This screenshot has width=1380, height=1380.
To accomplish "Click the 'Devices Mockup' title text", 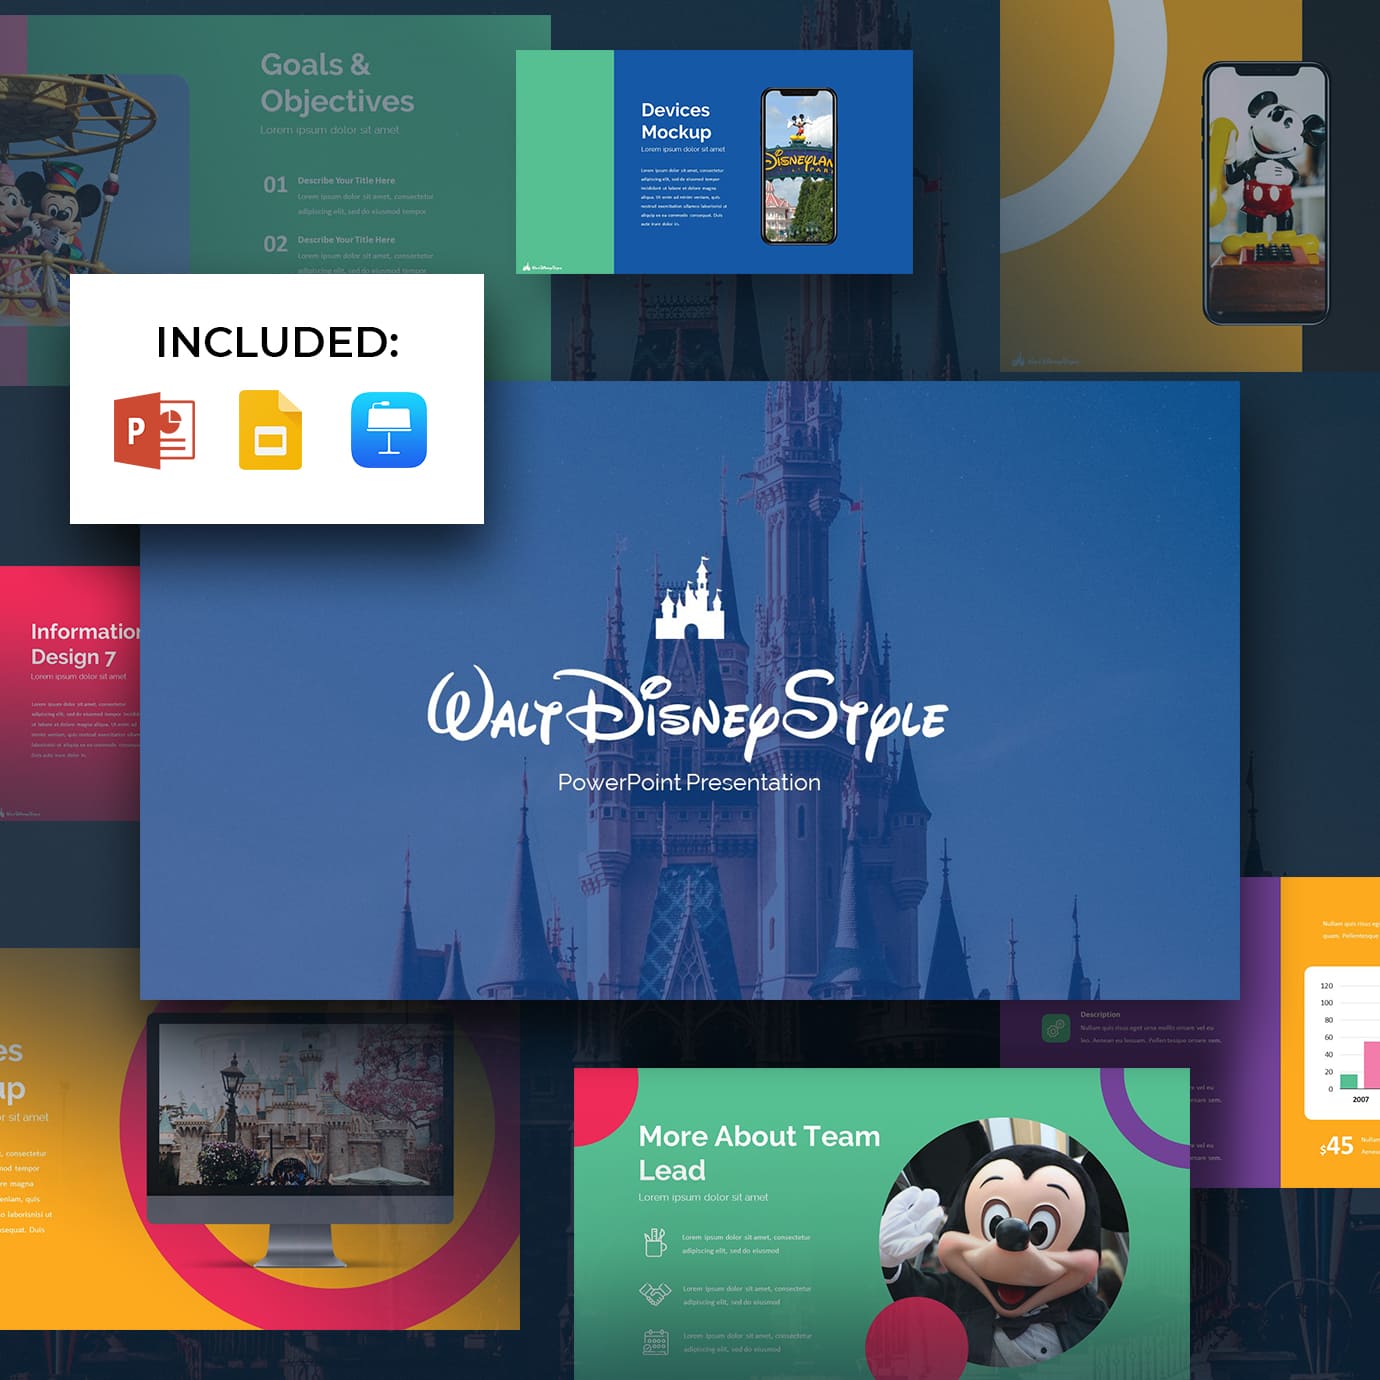I will (x=676, y=121).
